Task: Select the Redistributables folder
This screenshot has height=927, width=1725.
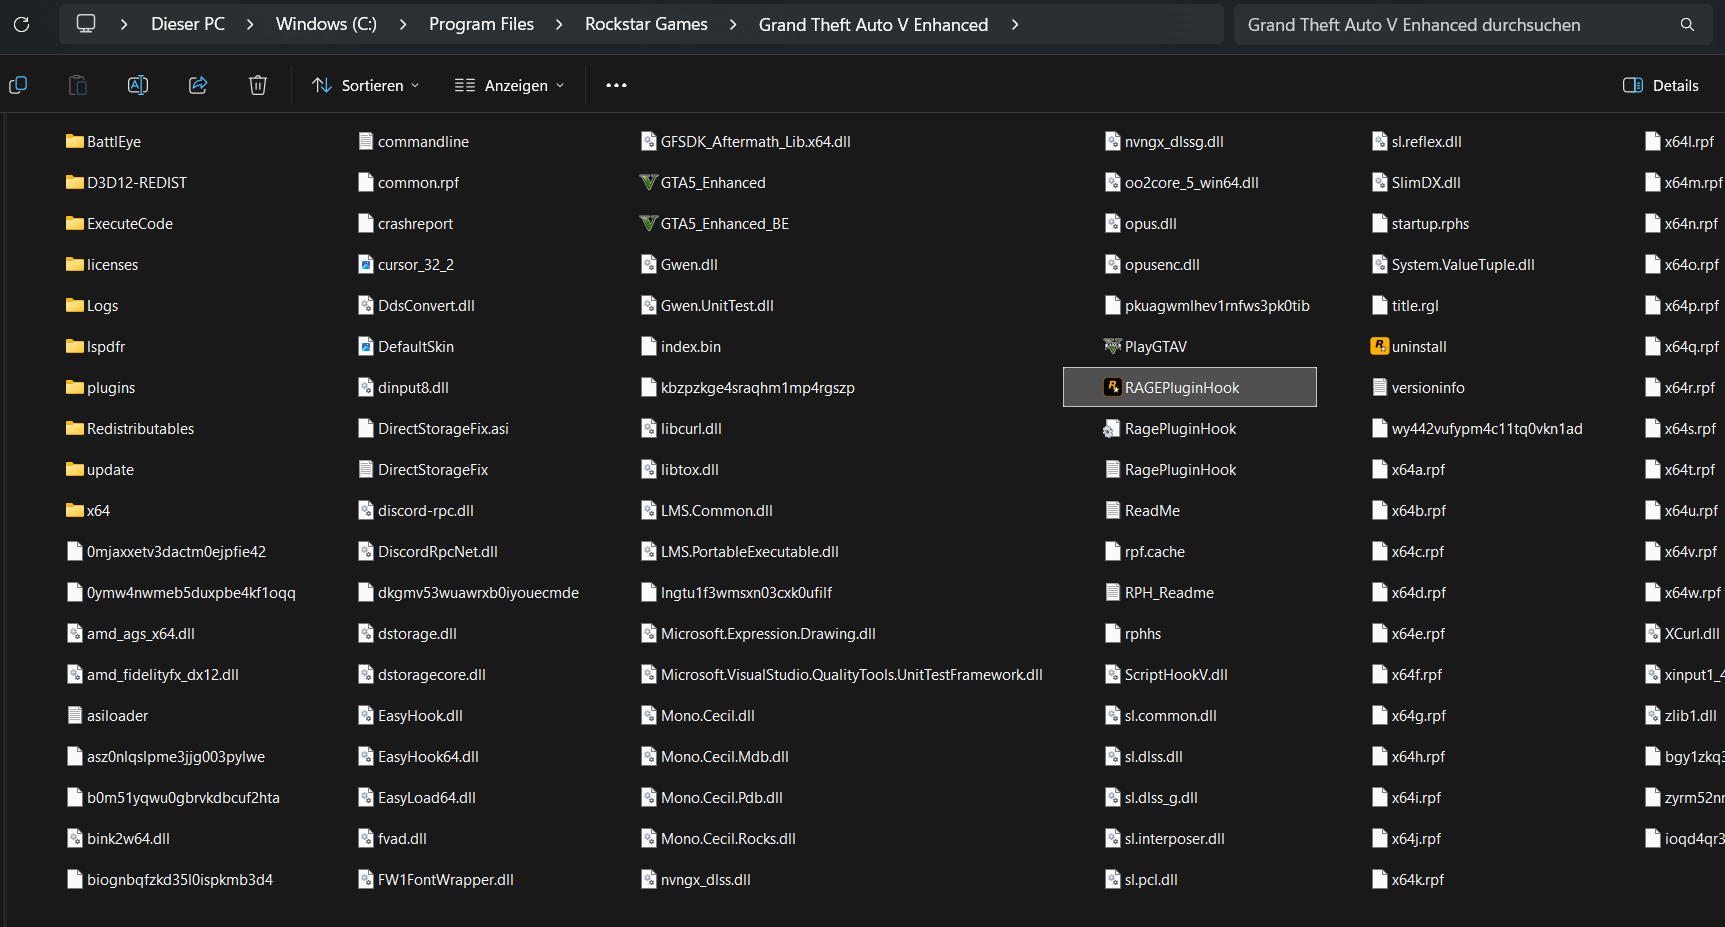Action: click(x=130, y=428)
